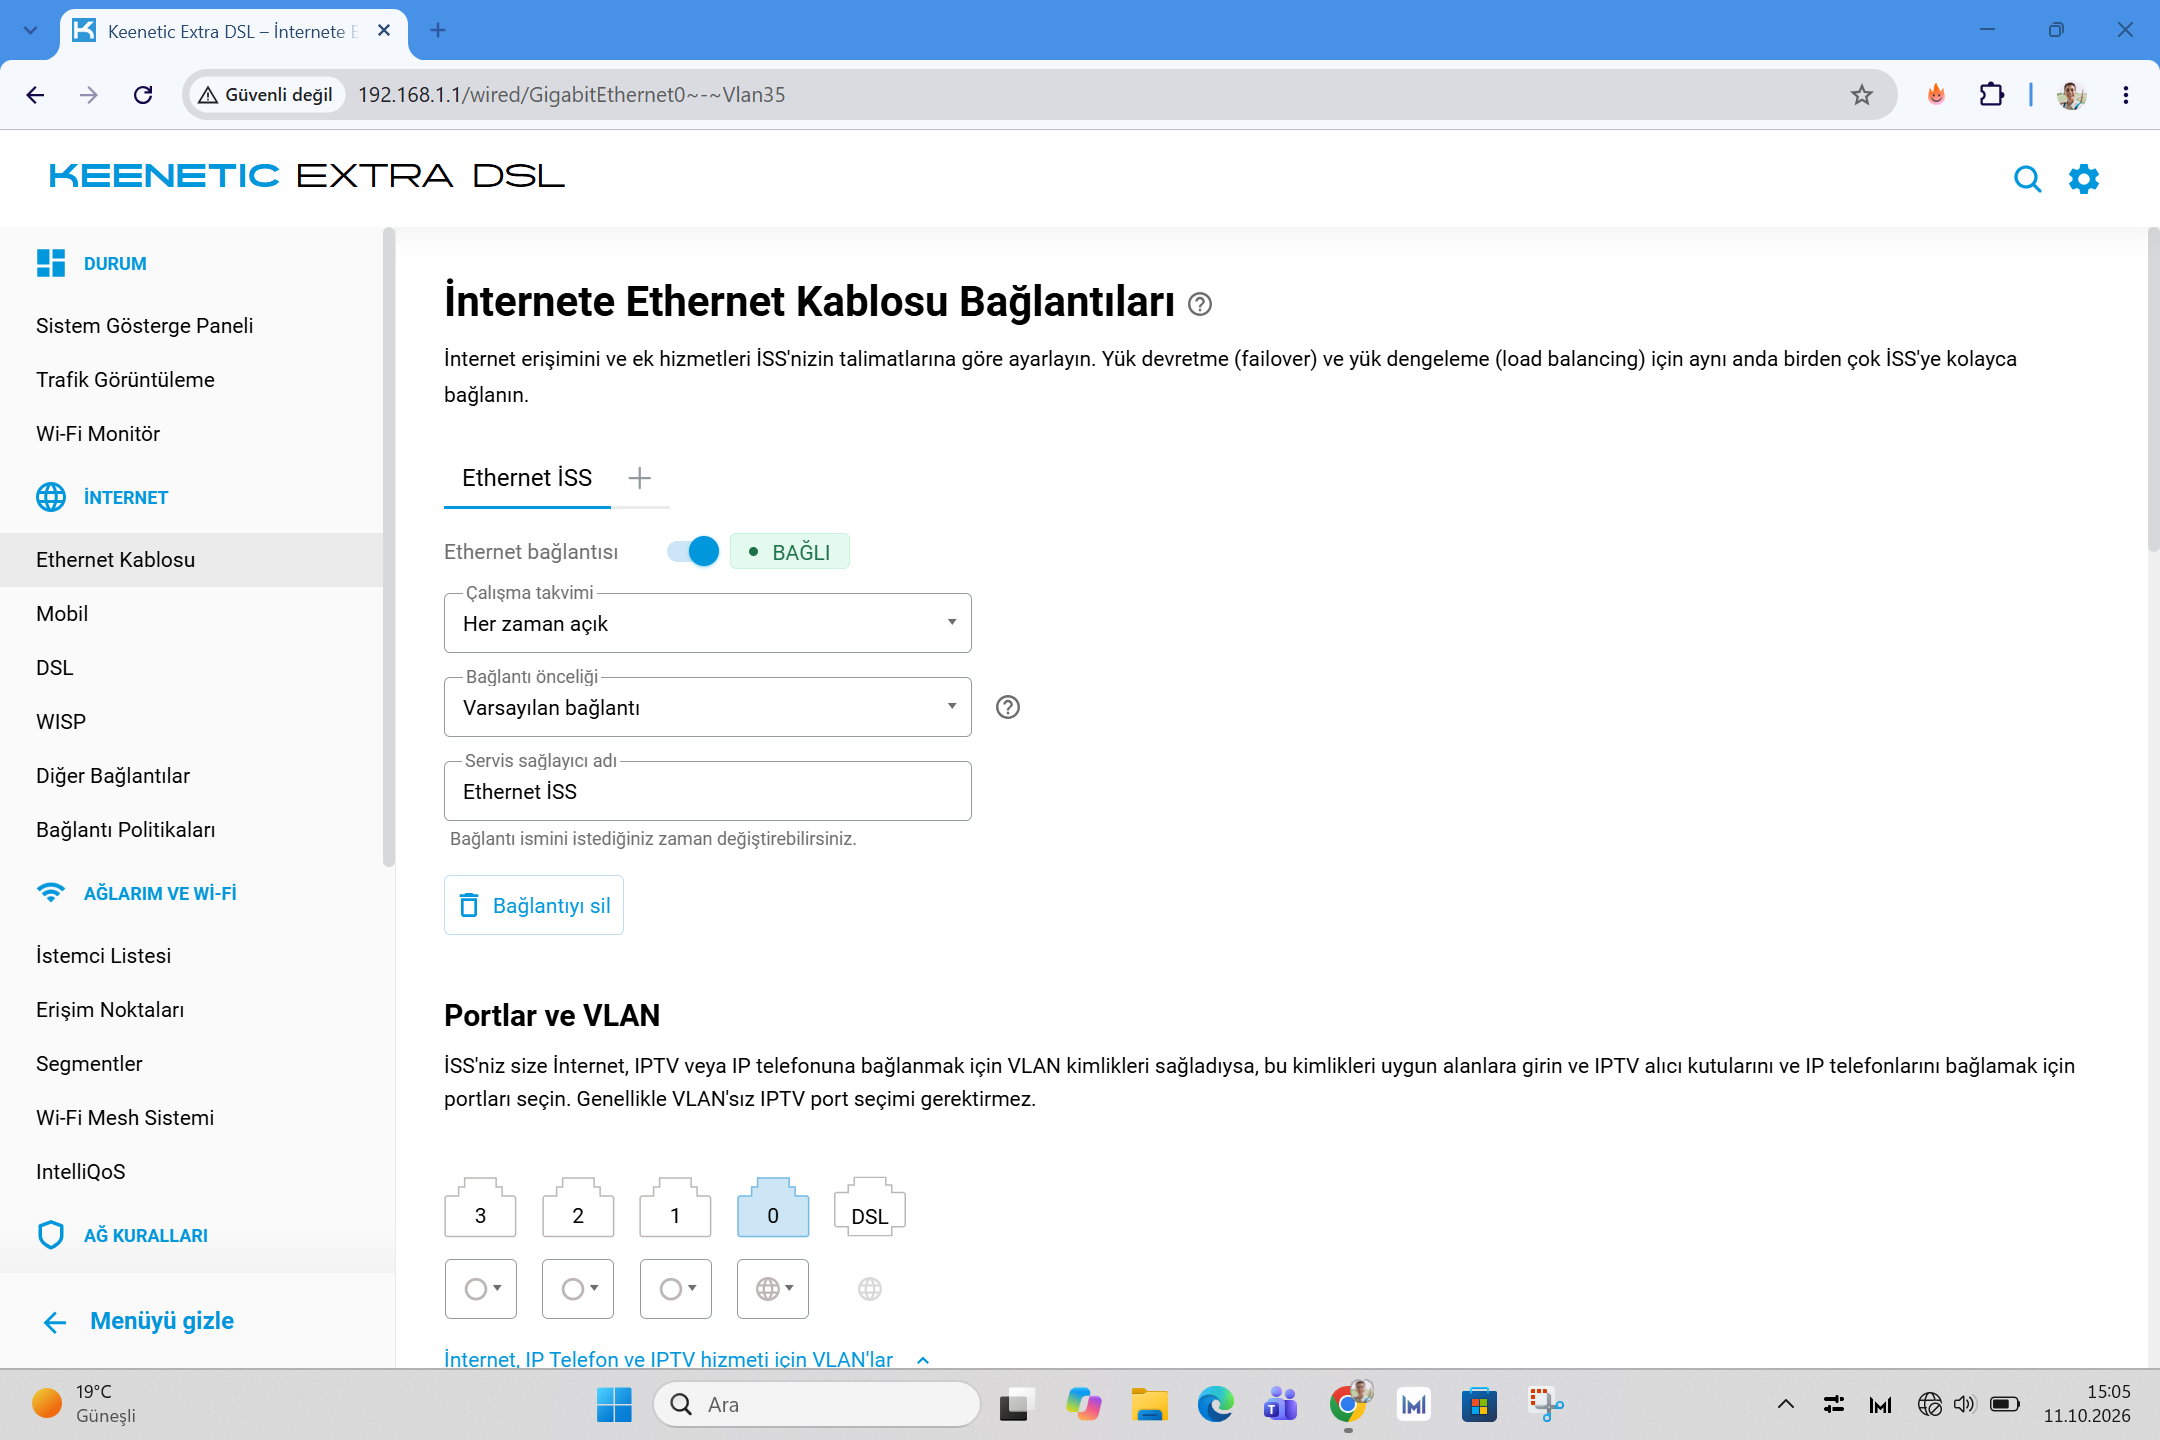Screen dimensions: 2160x1440
Task: Click the Bağlantıyı sil button
Action: click(x=534, y=905)
